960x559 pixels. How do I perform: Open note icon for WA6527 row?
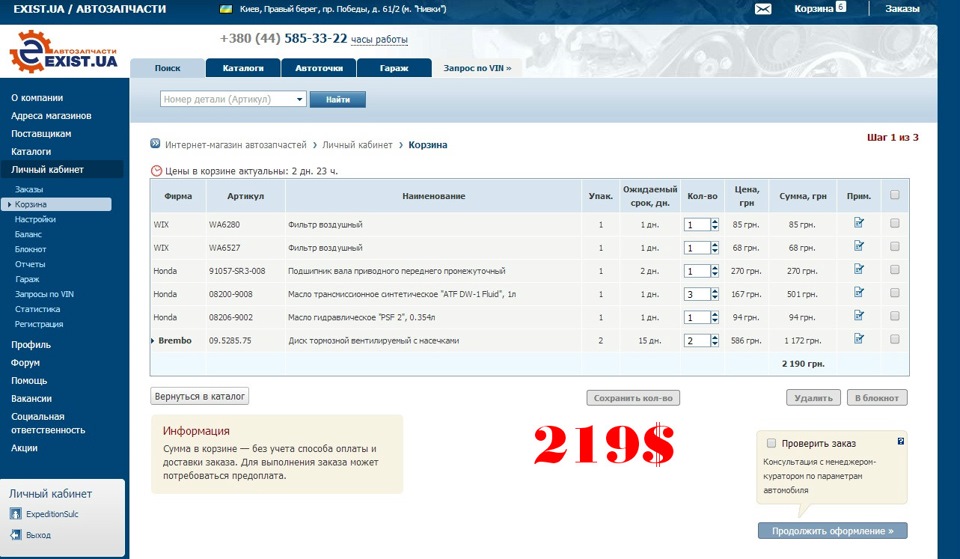pyautogui.click(x=859, y=246)
